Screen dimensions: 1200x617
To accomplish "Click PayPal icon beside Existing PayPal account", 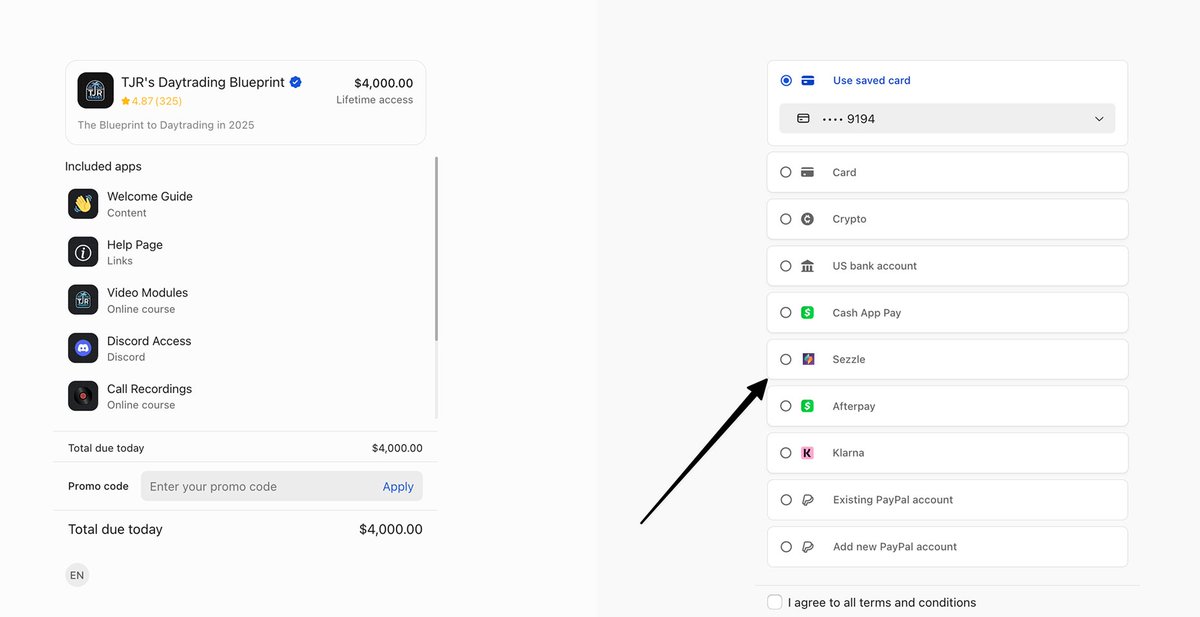I will [x=808, y=500].
